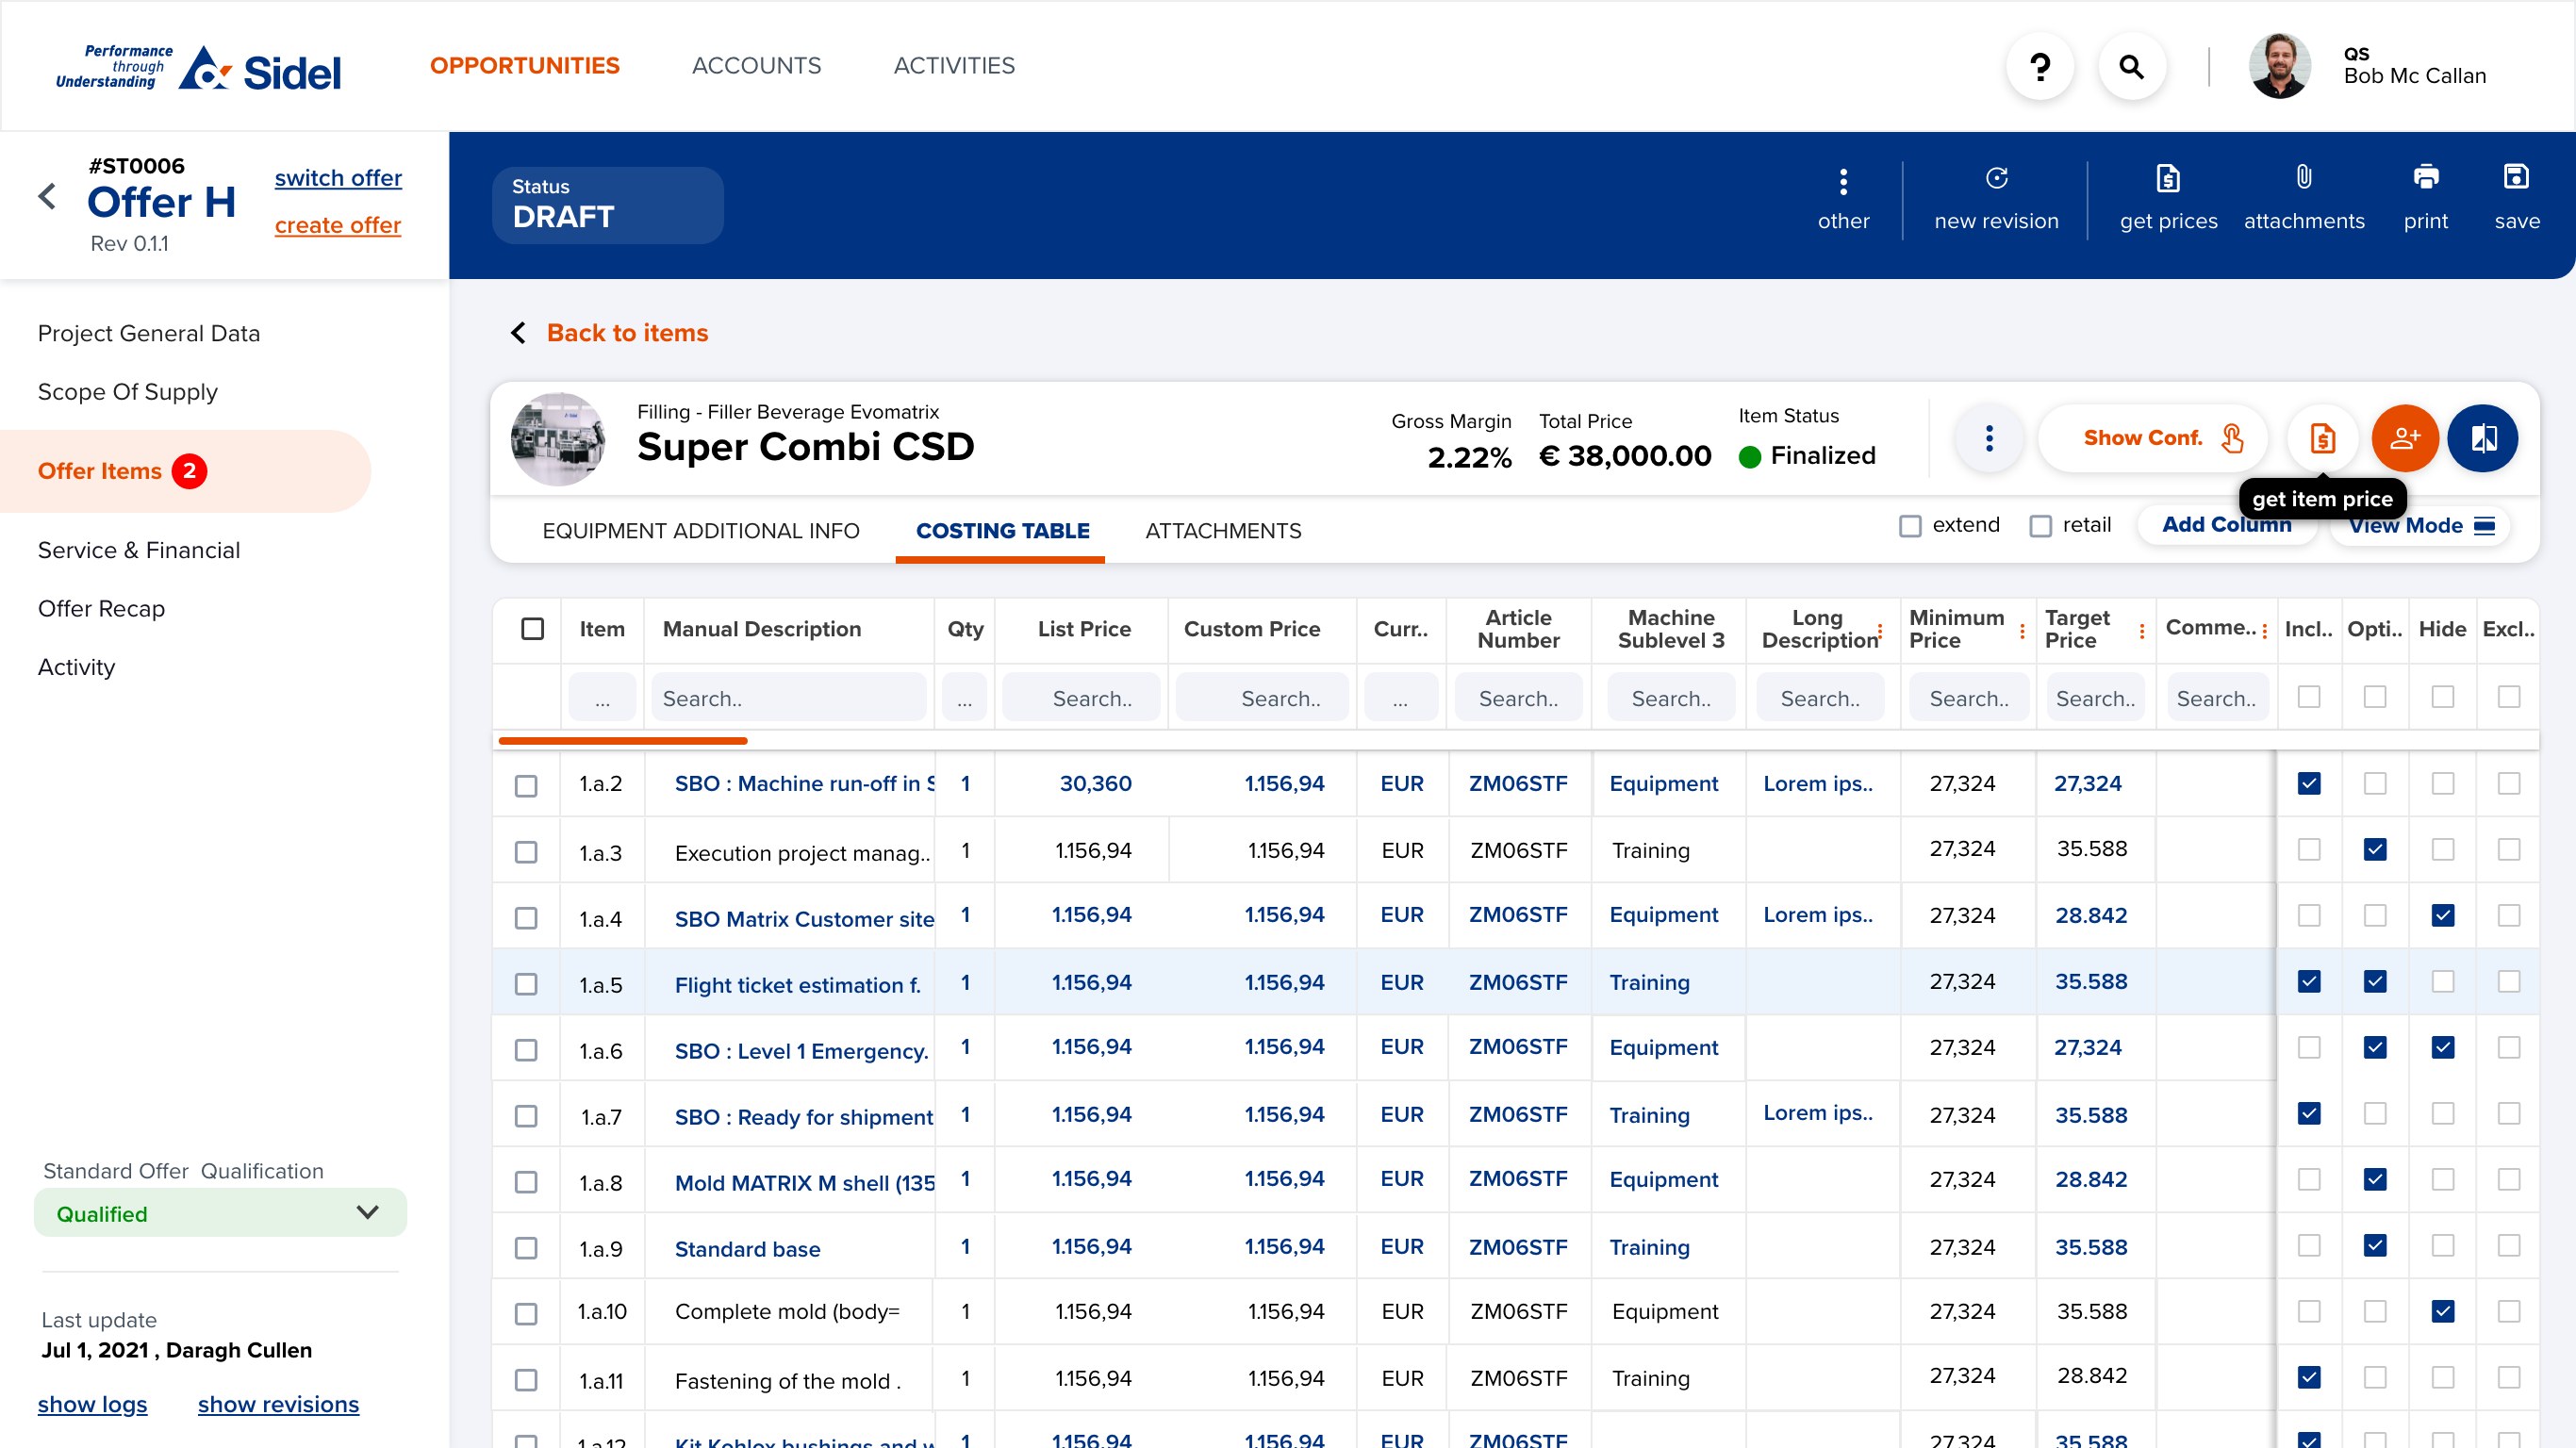The width and height of the screenshot is (2576, 1448).
Task: Click the orange add user icon
Action: tap(2404, 438)
